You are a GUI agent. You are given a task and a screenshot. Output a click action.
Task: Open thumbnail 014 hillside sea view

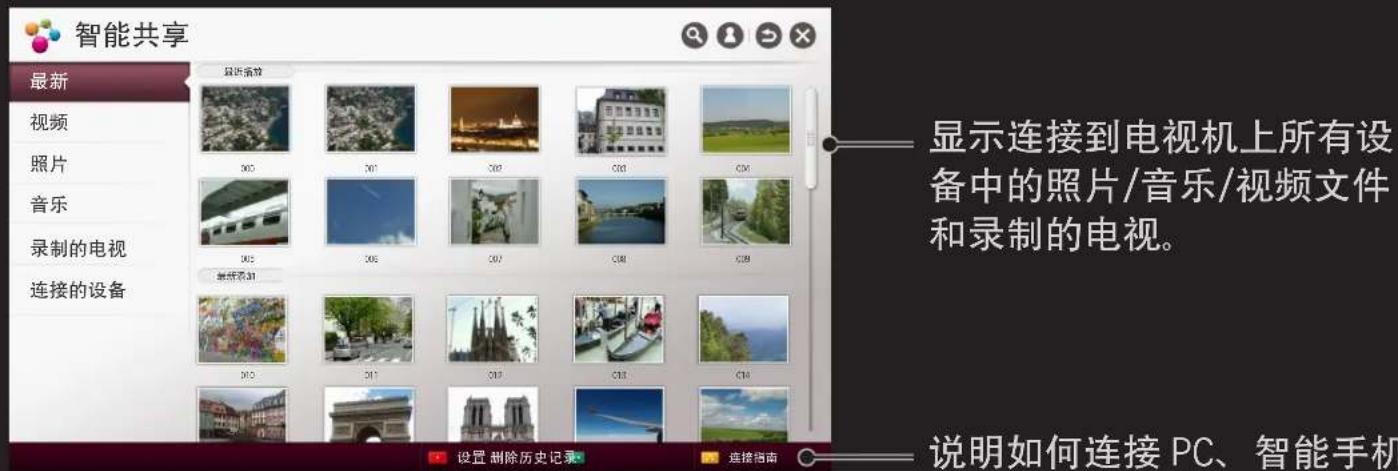pyautogui.click(x=743, y=329)
